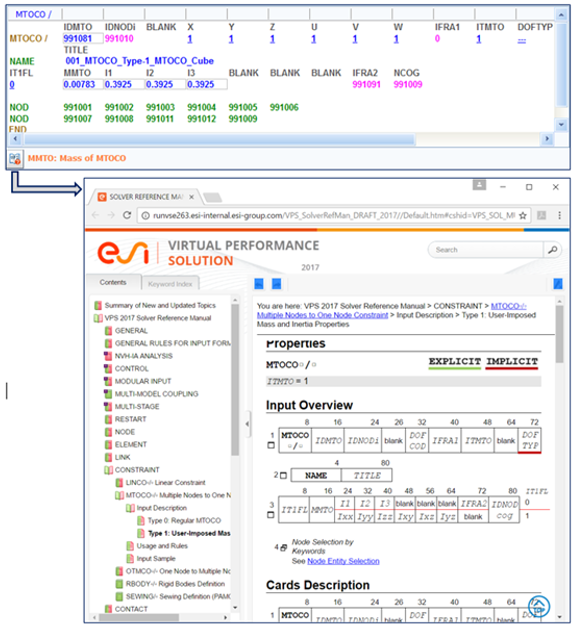Switch to the Keyword Index tab
The width and height of the screenshot is (573, 626).
click(170, 284)
